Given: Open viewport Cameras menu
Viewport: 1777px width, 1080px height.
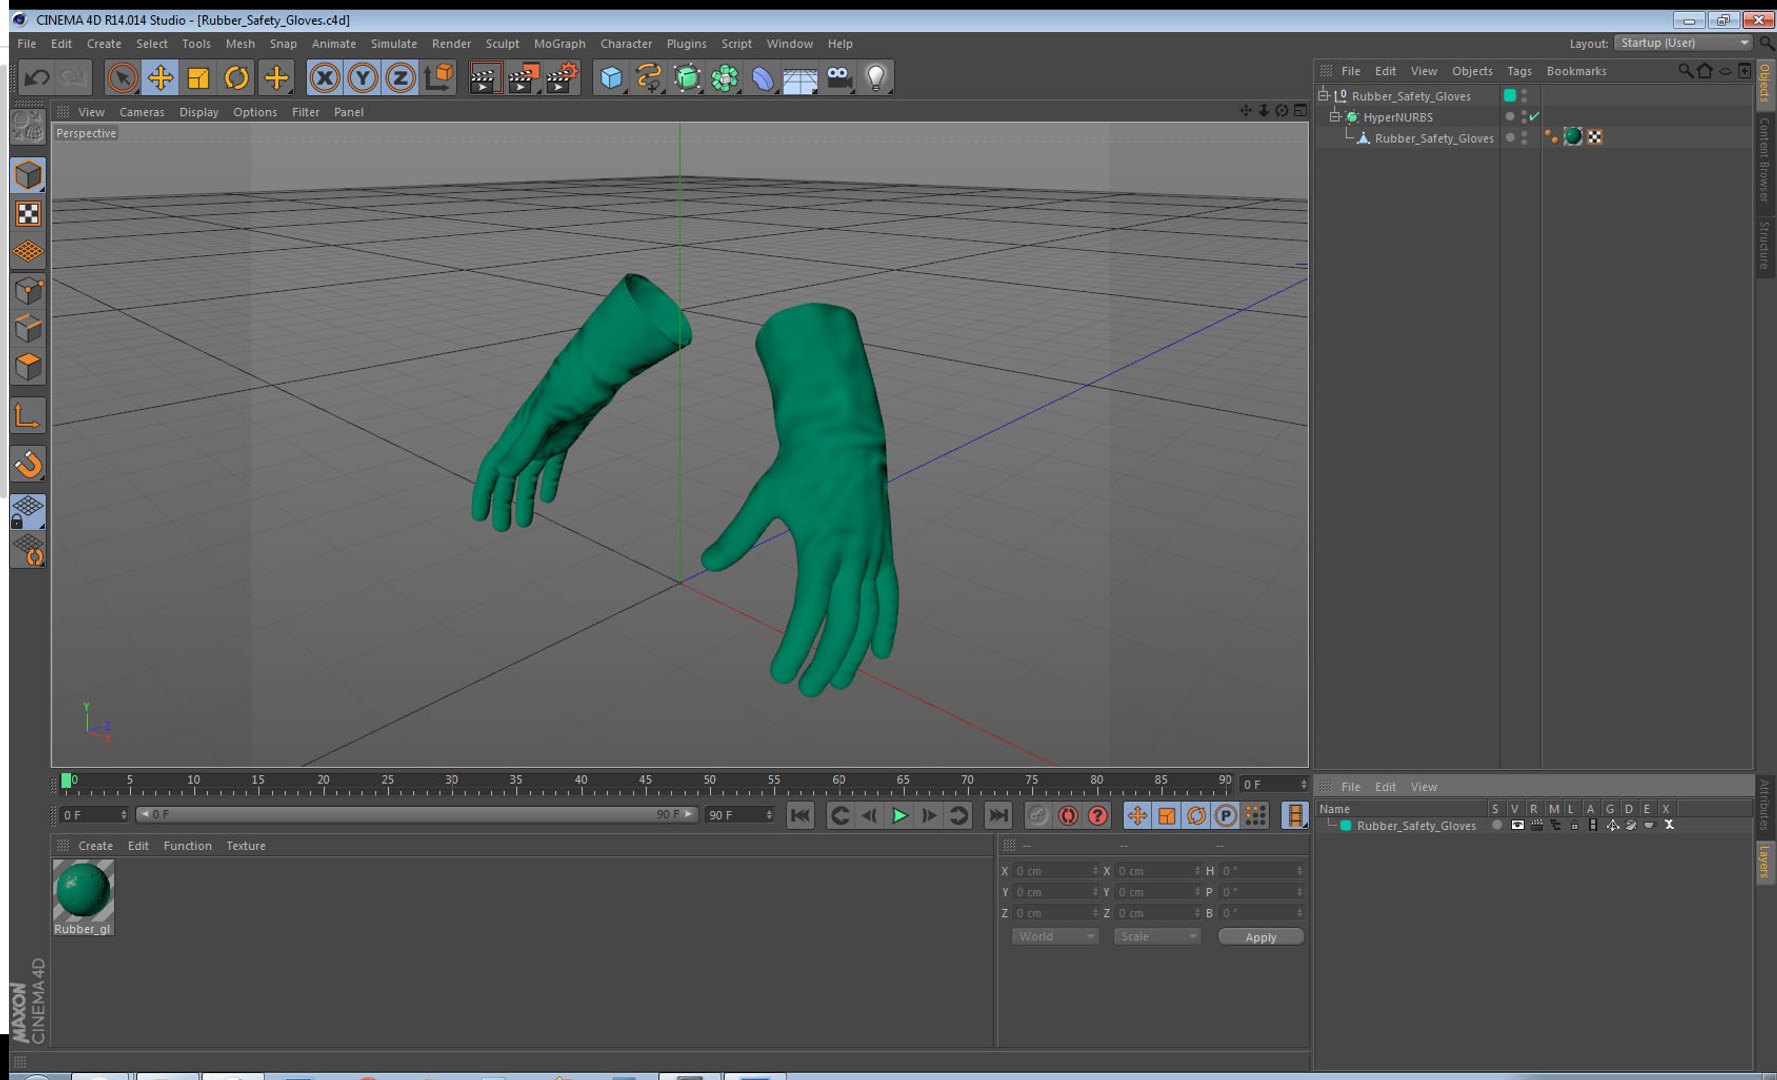Looking at the screenshot, I should tap(142, 112).
